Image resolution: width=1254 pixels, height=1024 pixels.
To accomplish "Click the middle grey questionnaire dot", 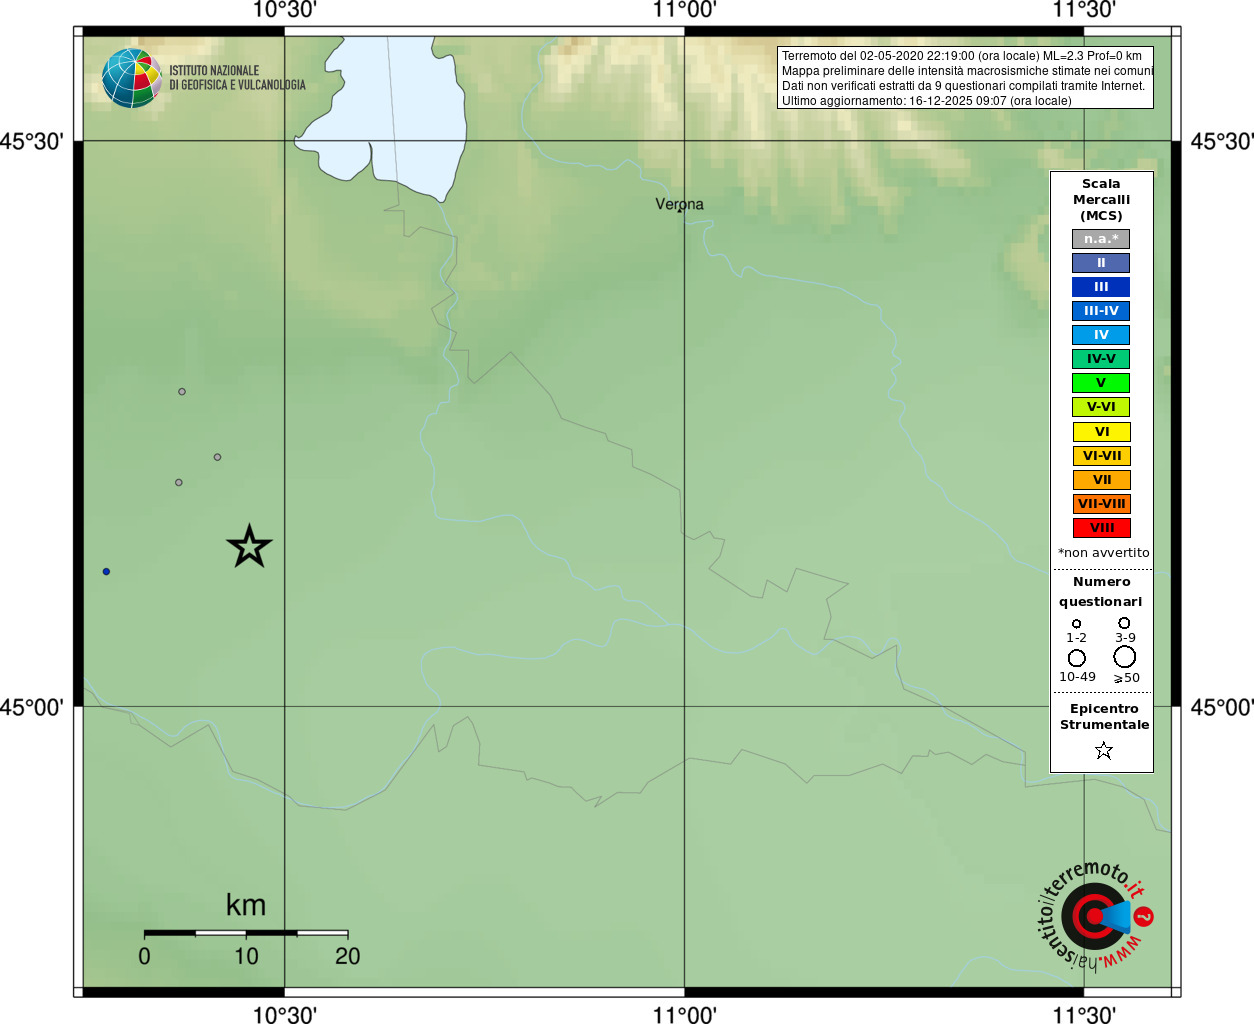I will [217, 457].
